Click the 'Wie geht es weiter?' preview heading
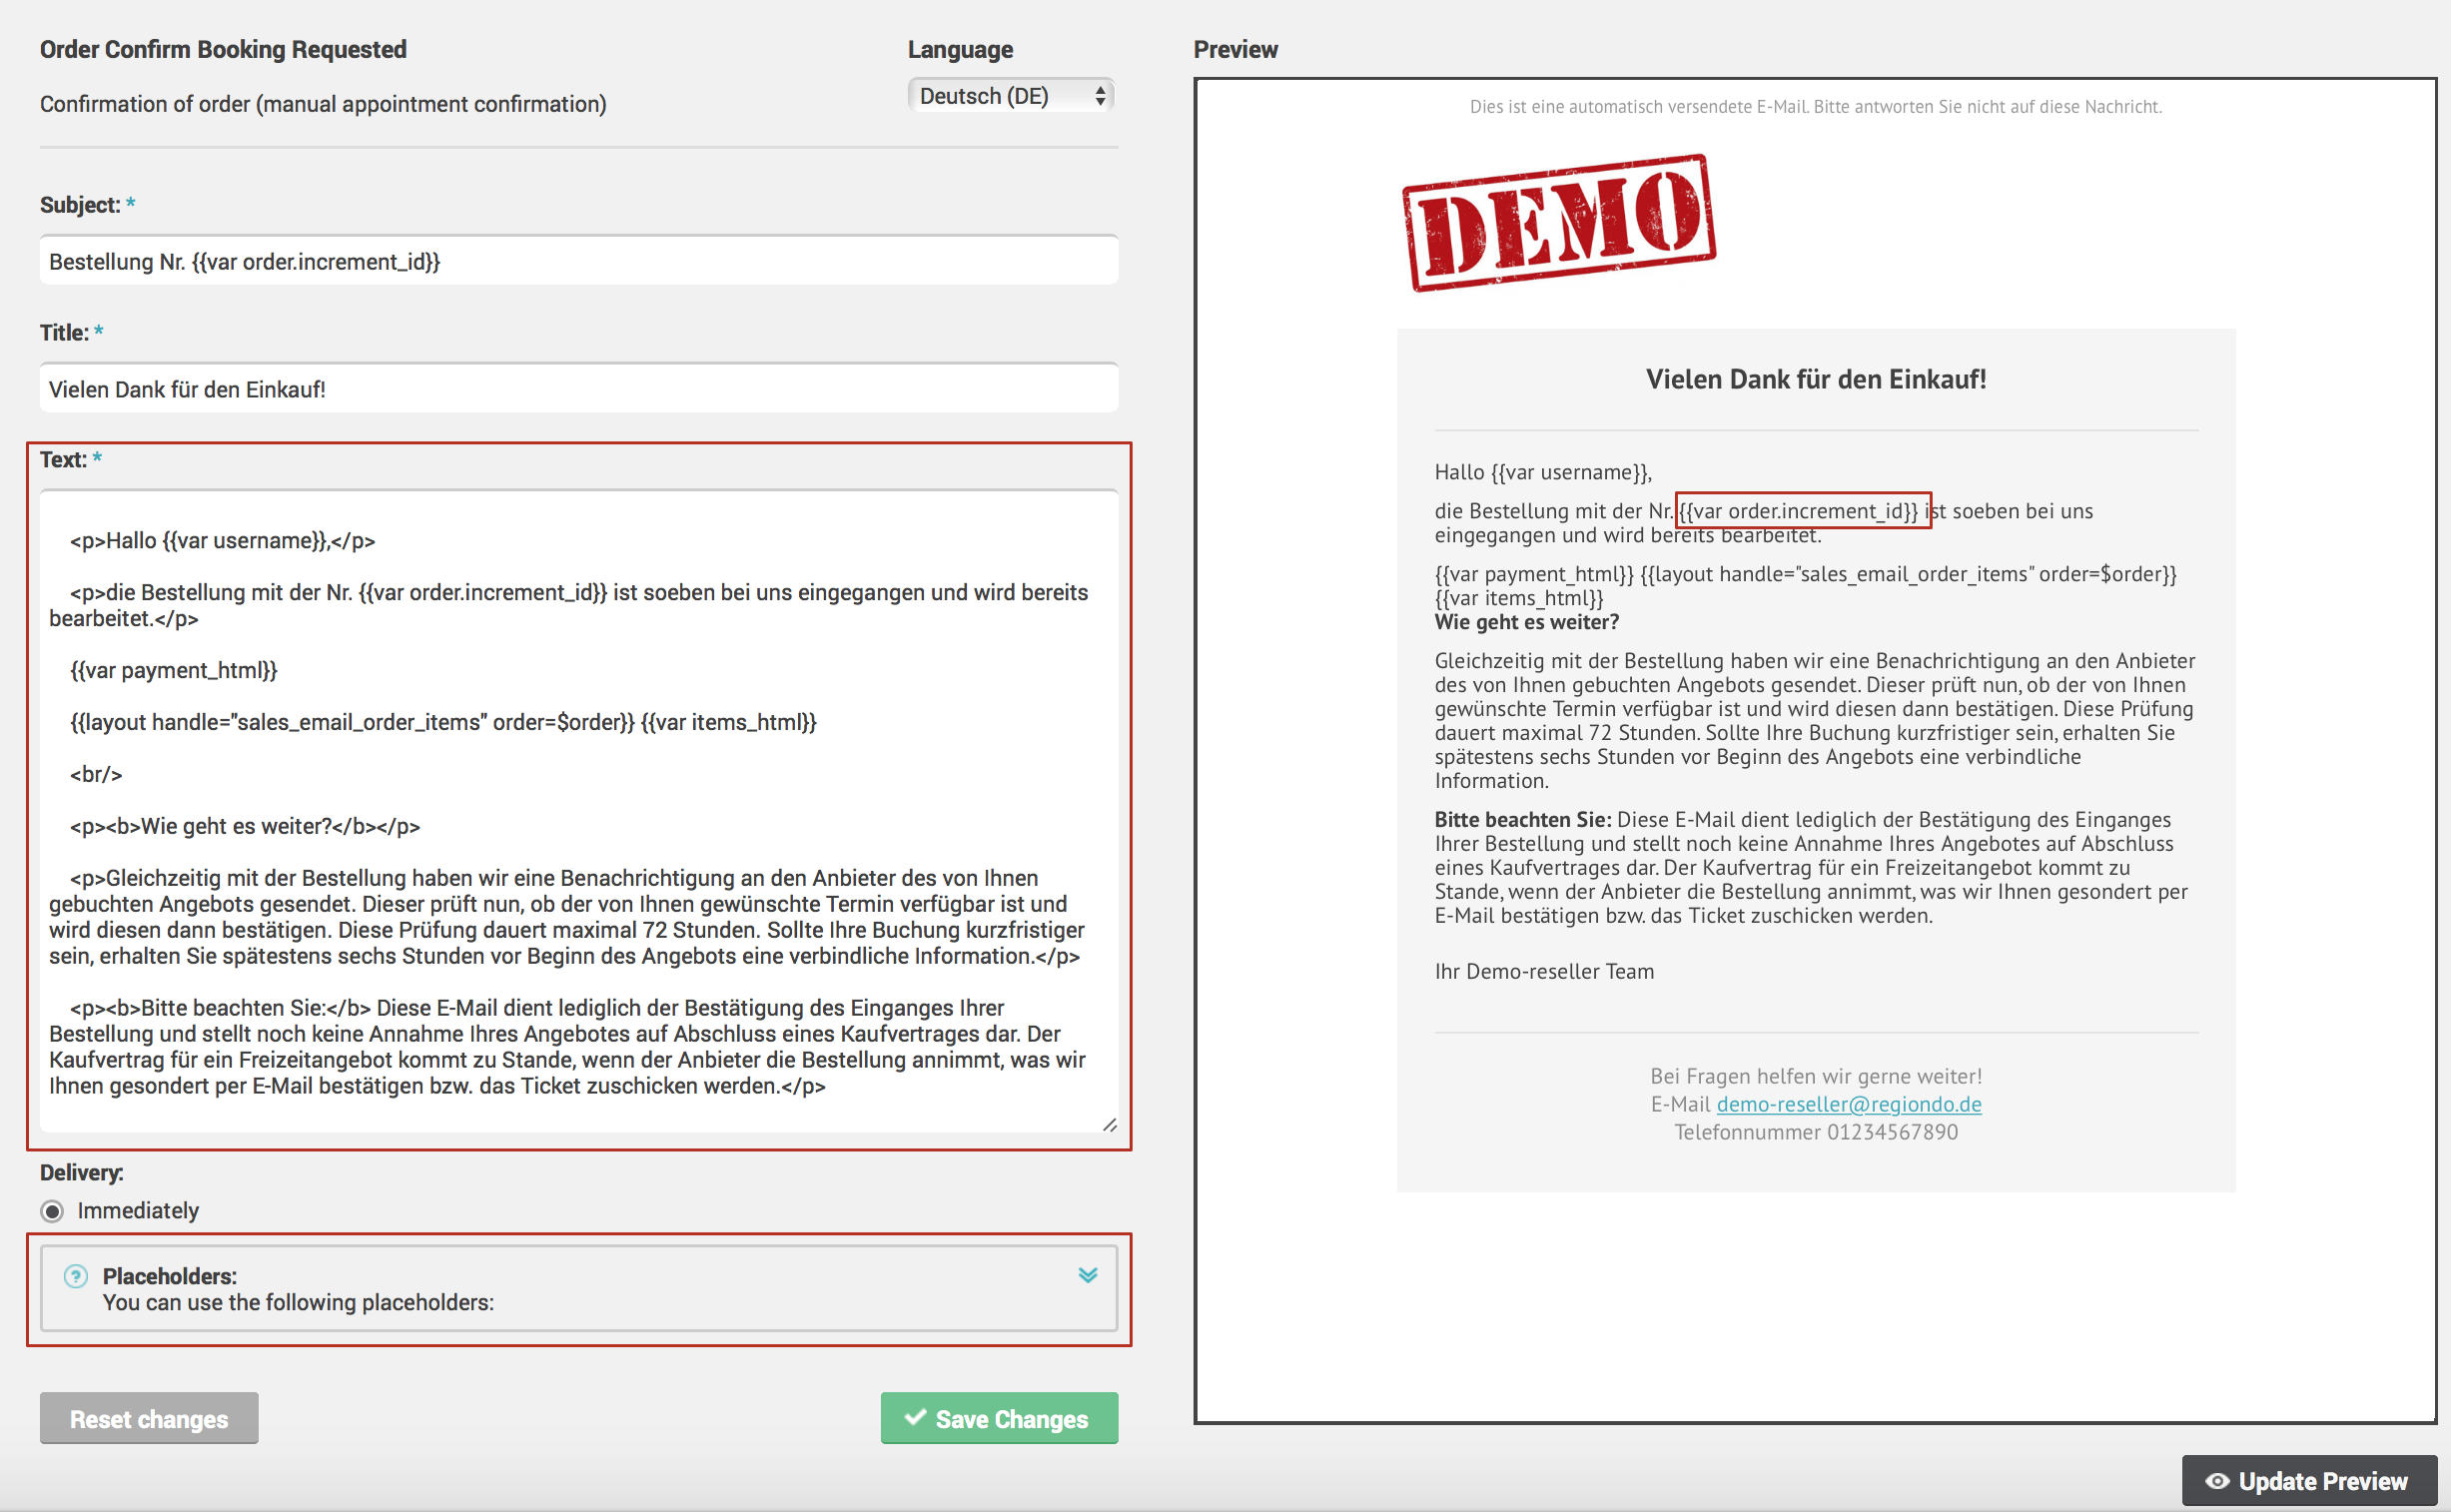Screen dimensions: 2451x1512 [x=1527, y=622]
